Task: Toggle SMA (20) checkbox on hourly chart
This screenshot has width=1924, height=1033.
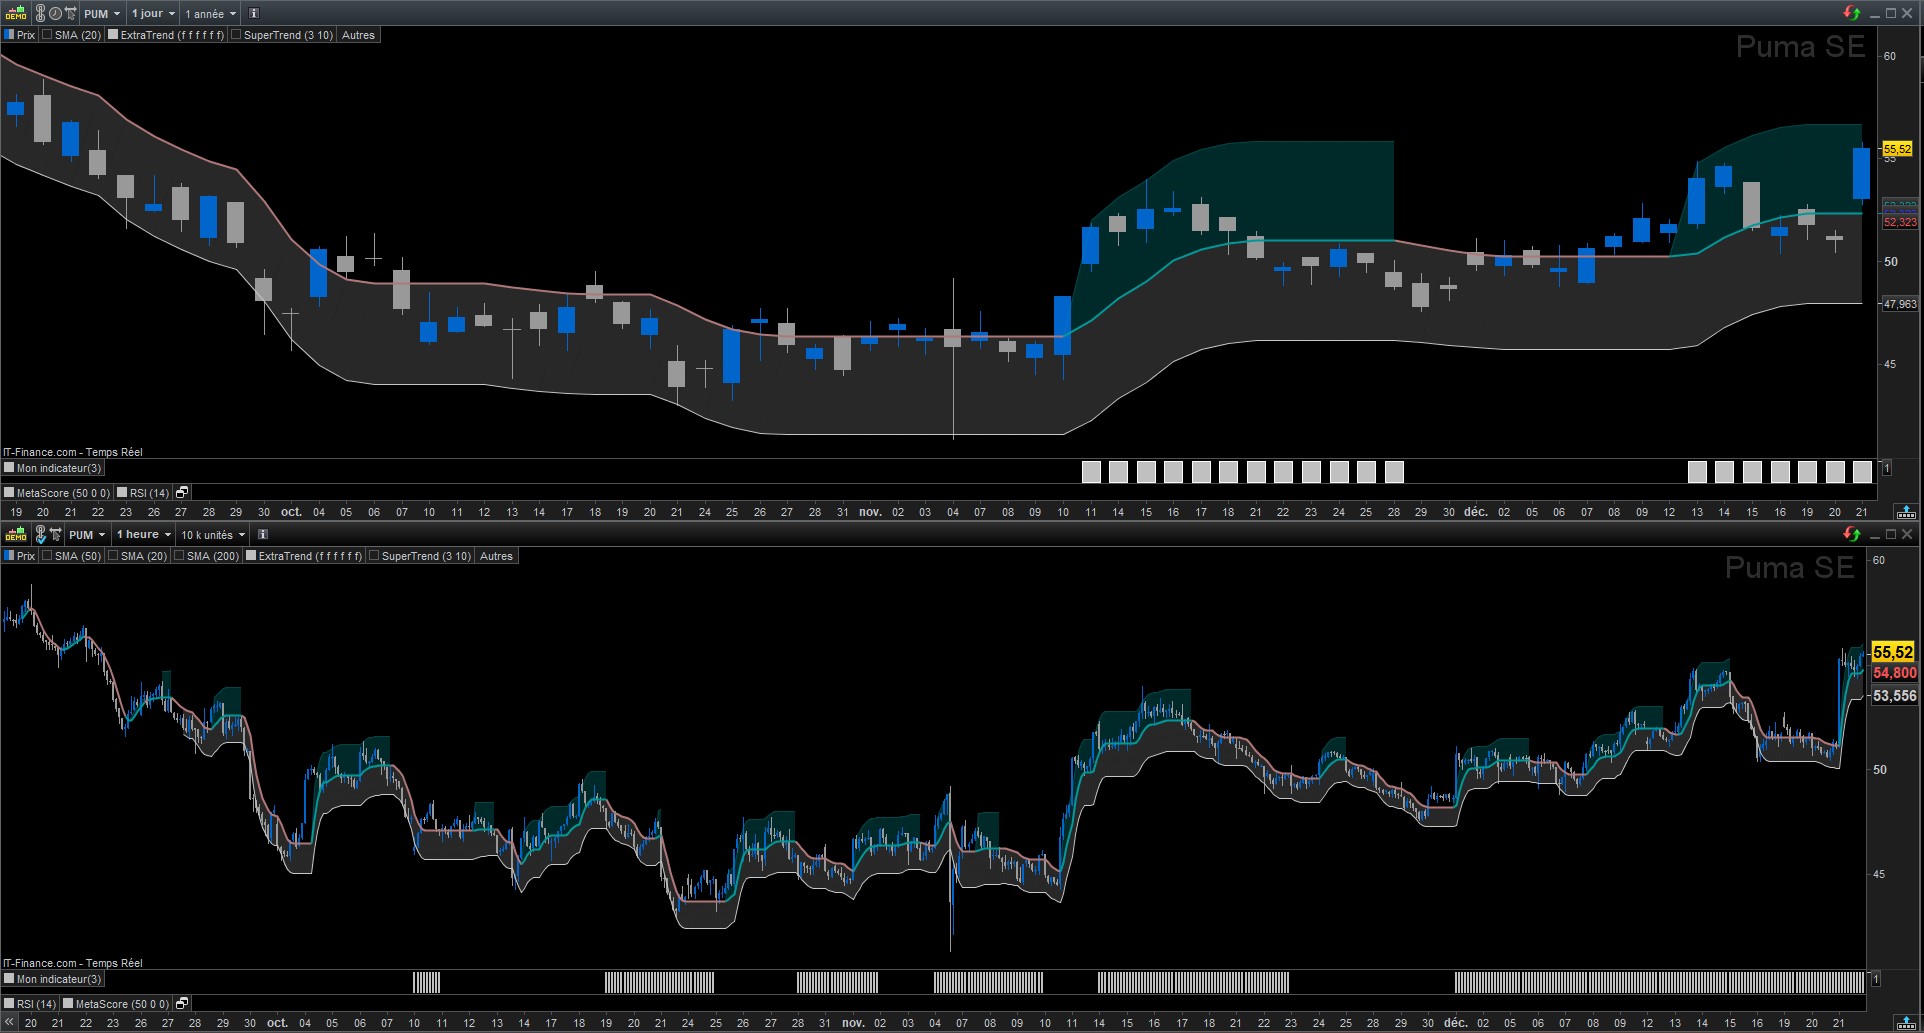Action: coord(113,556)
